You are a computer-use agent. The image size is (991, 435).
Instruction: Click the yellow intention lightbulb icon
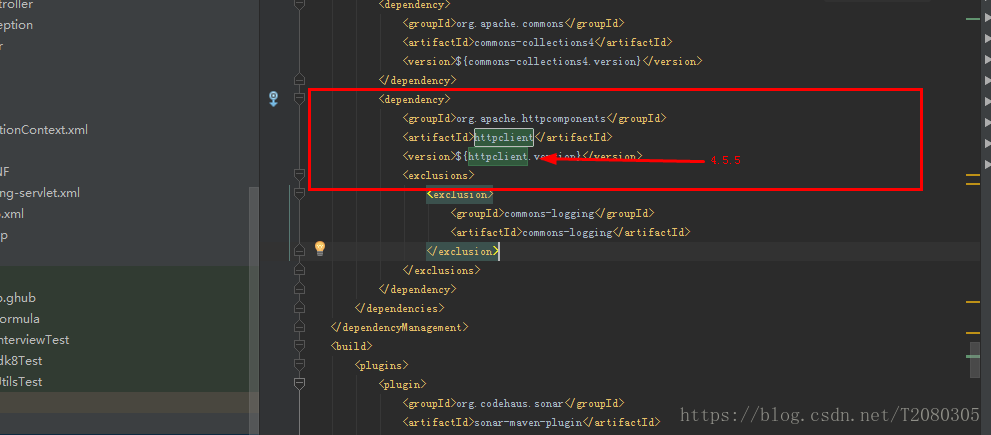pyautogui.click(x=320, y=248)
